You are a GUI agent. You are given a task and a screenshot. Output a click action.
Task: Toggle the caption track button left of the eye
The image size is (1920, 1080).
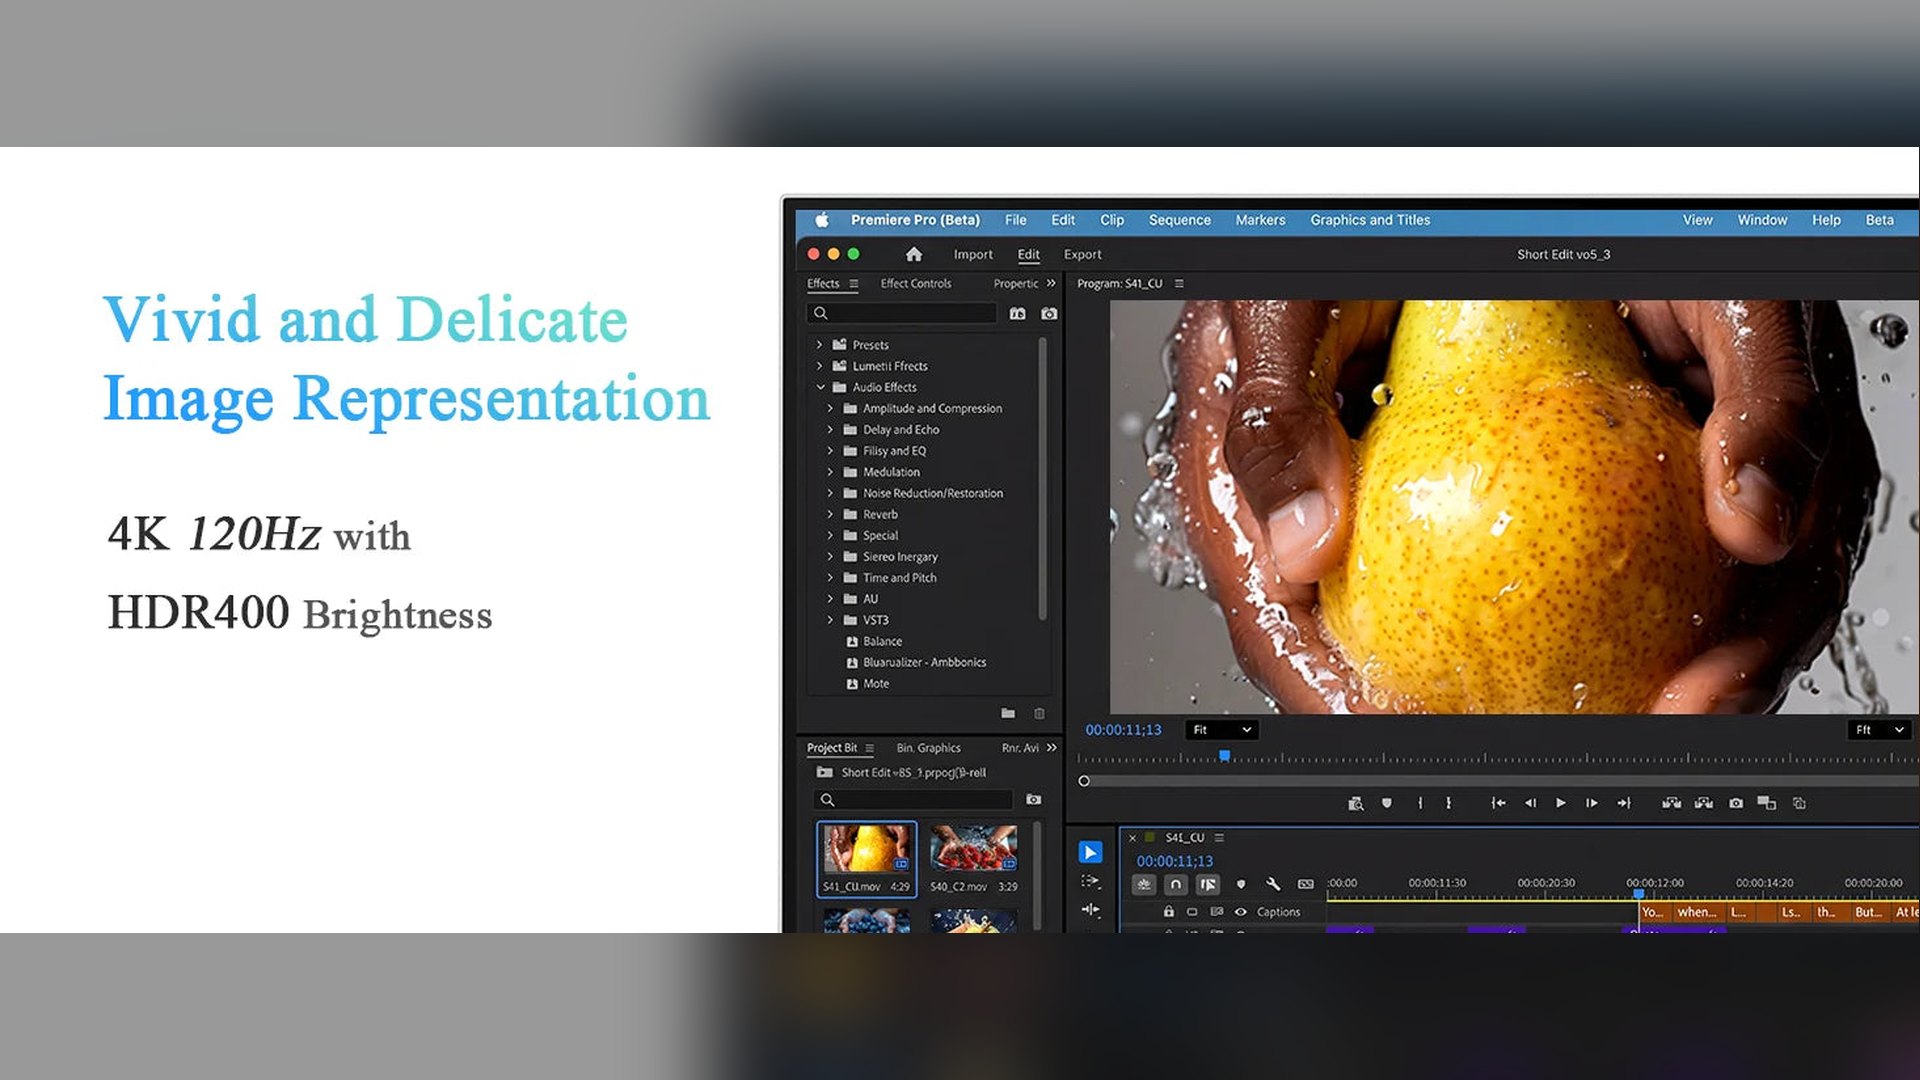[1217, 912]
